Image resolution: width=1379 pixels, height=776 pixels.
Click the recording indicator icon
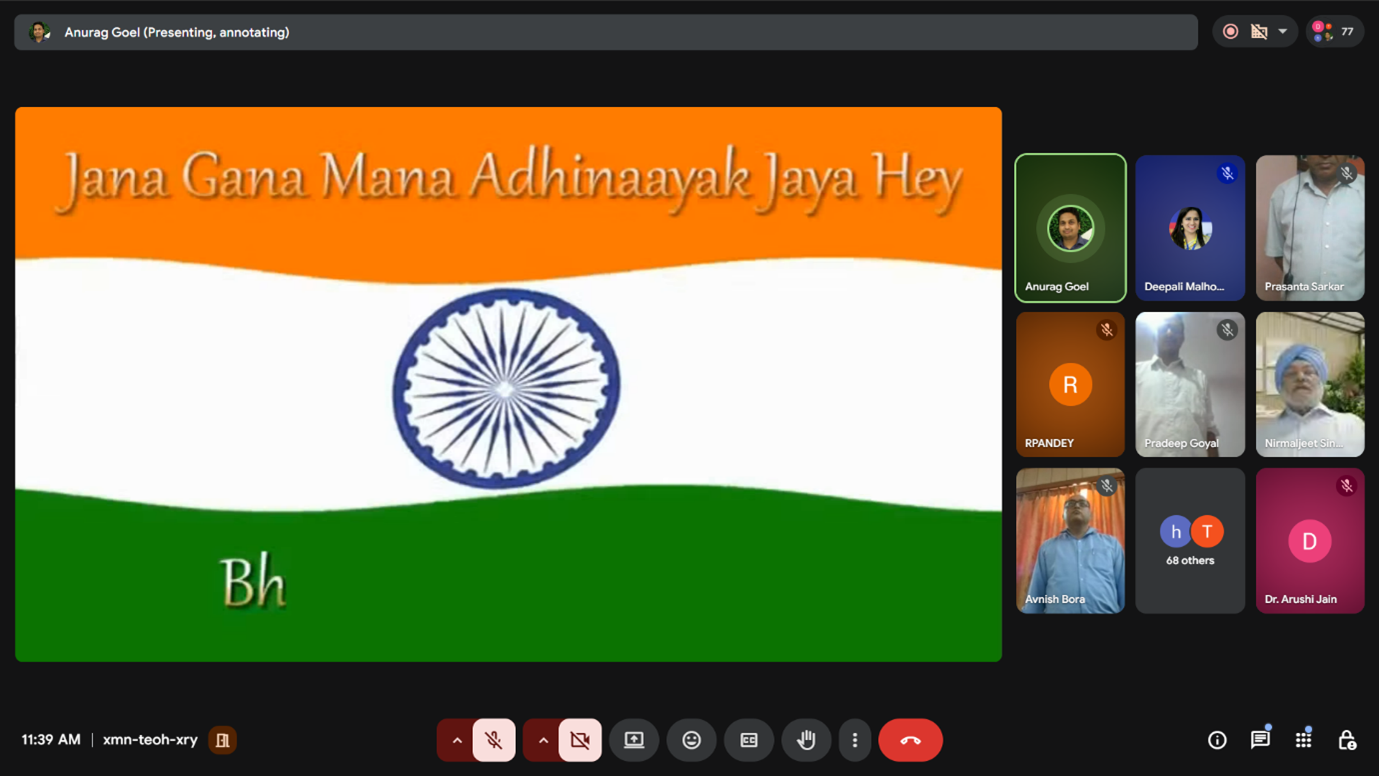tap(1231, 32)
